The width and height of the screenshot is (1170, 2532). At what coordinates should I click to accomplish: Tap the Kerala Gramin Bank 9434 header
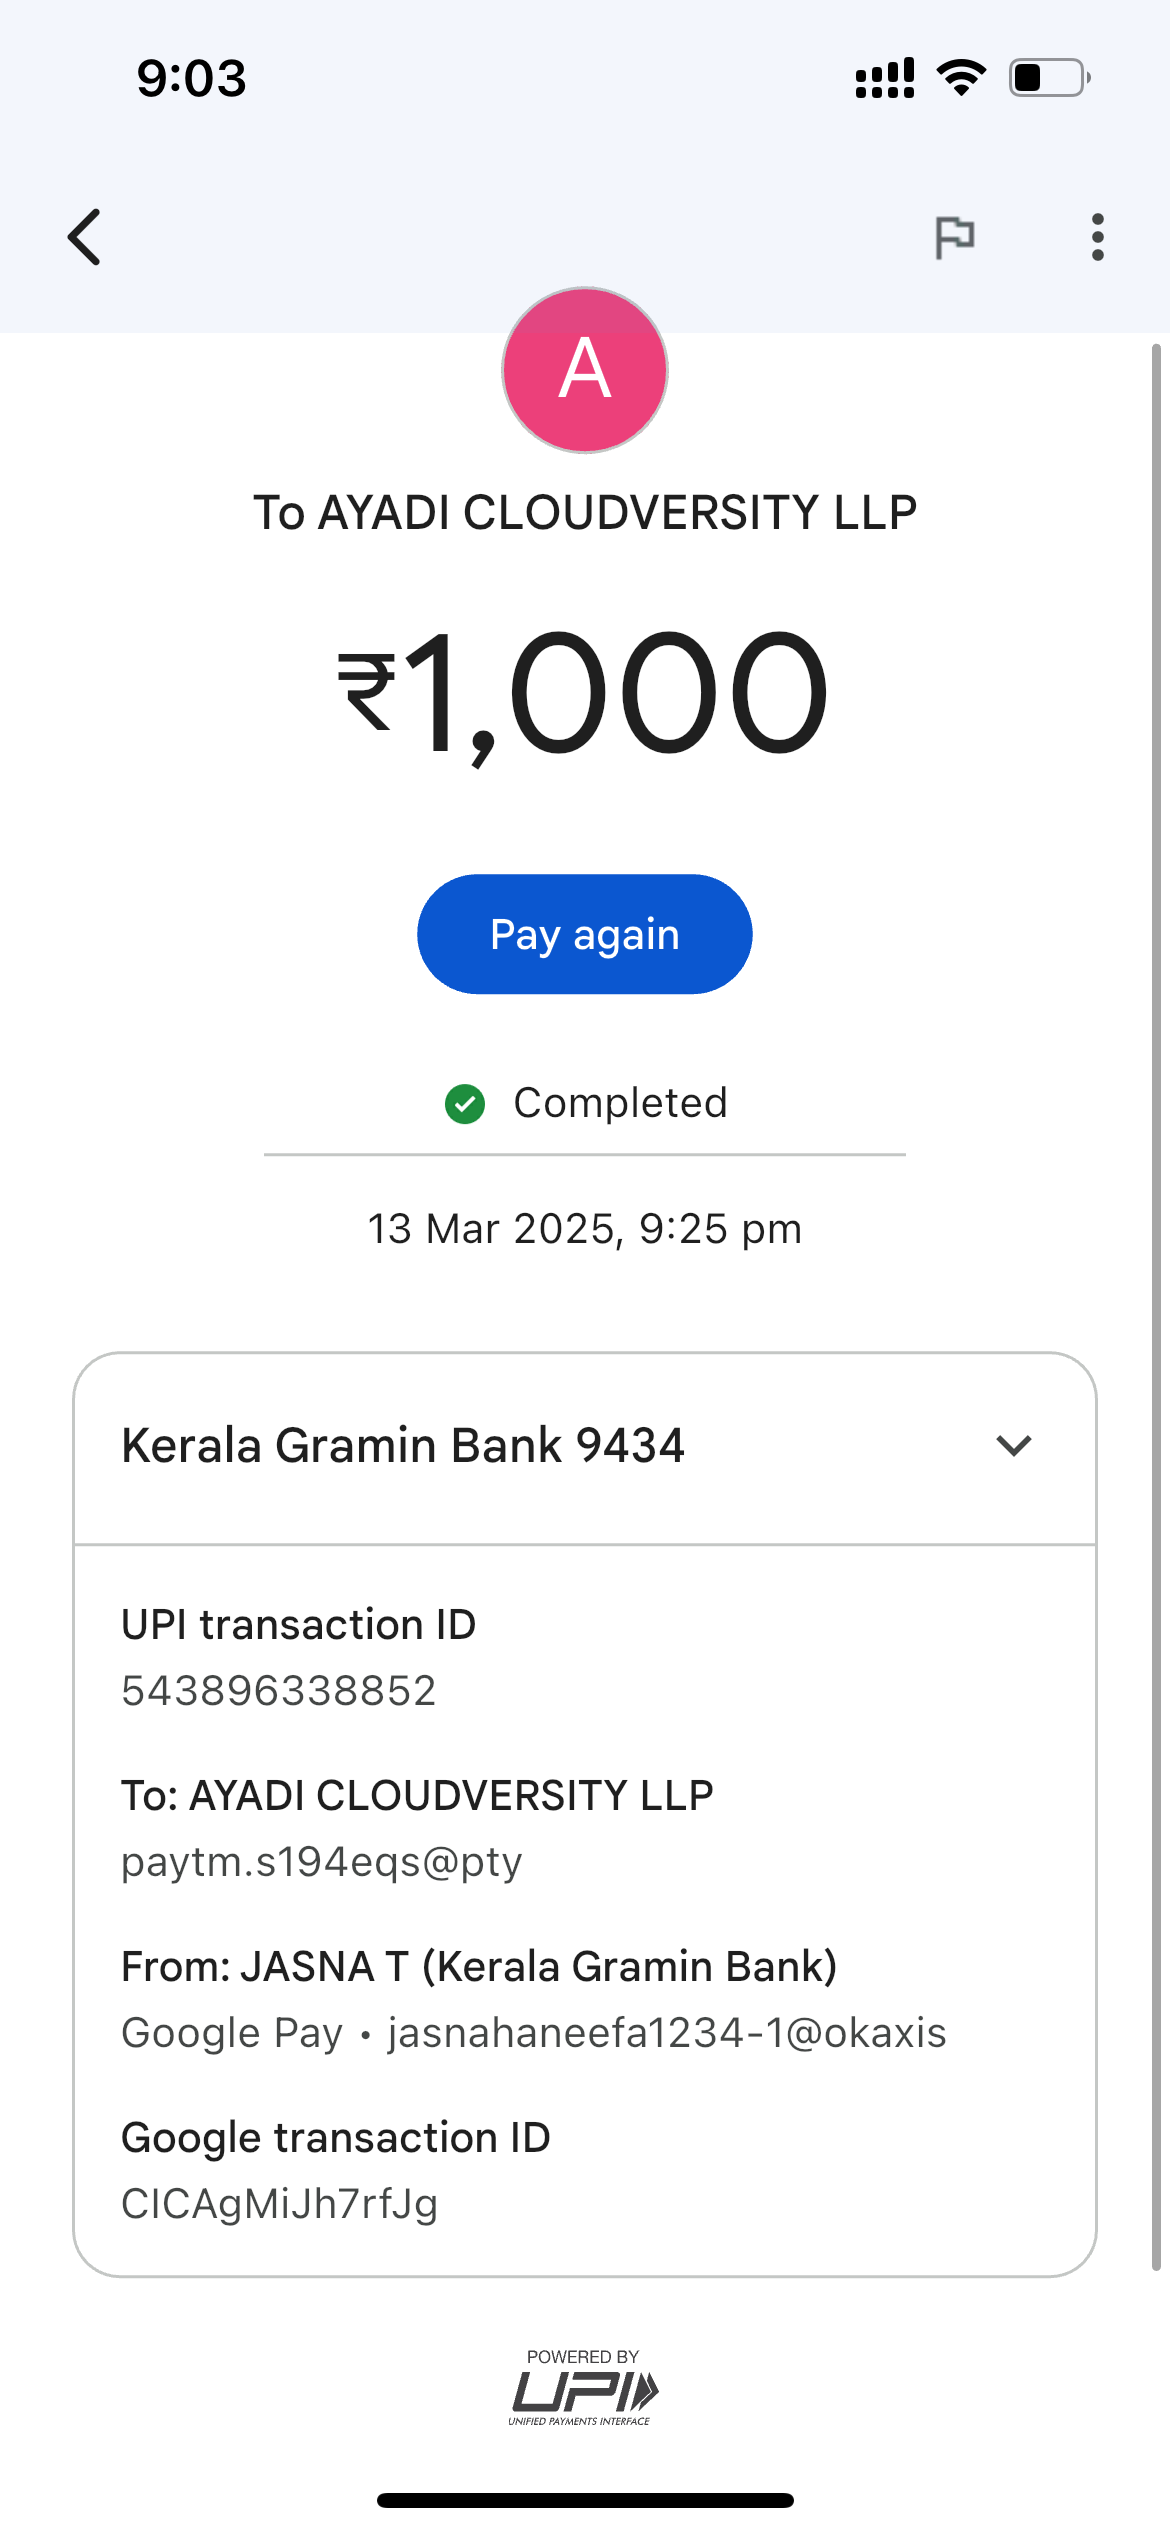(403, 1446)
